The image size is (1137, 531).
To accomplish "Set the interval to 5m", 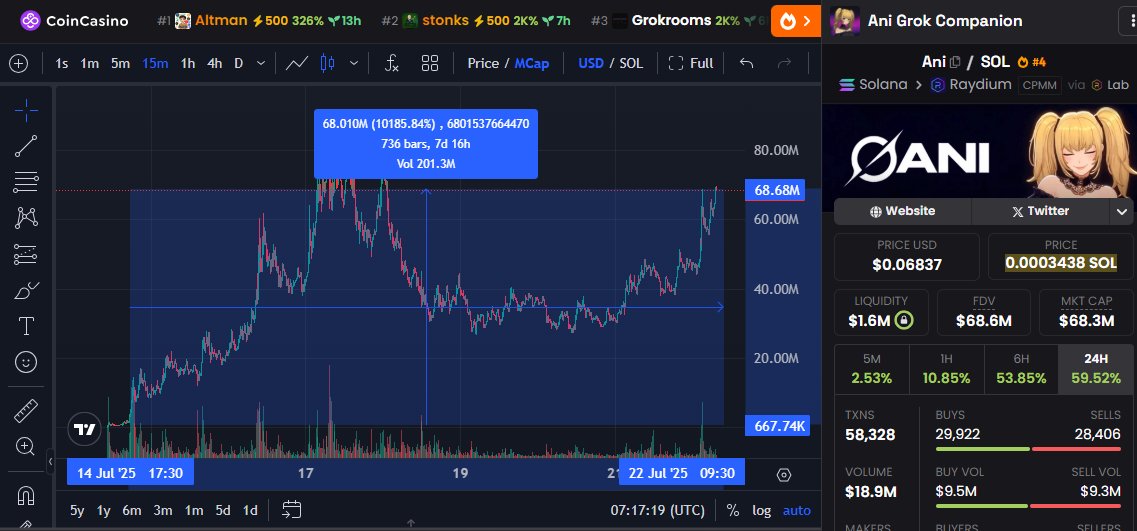I will coord(120,63).
